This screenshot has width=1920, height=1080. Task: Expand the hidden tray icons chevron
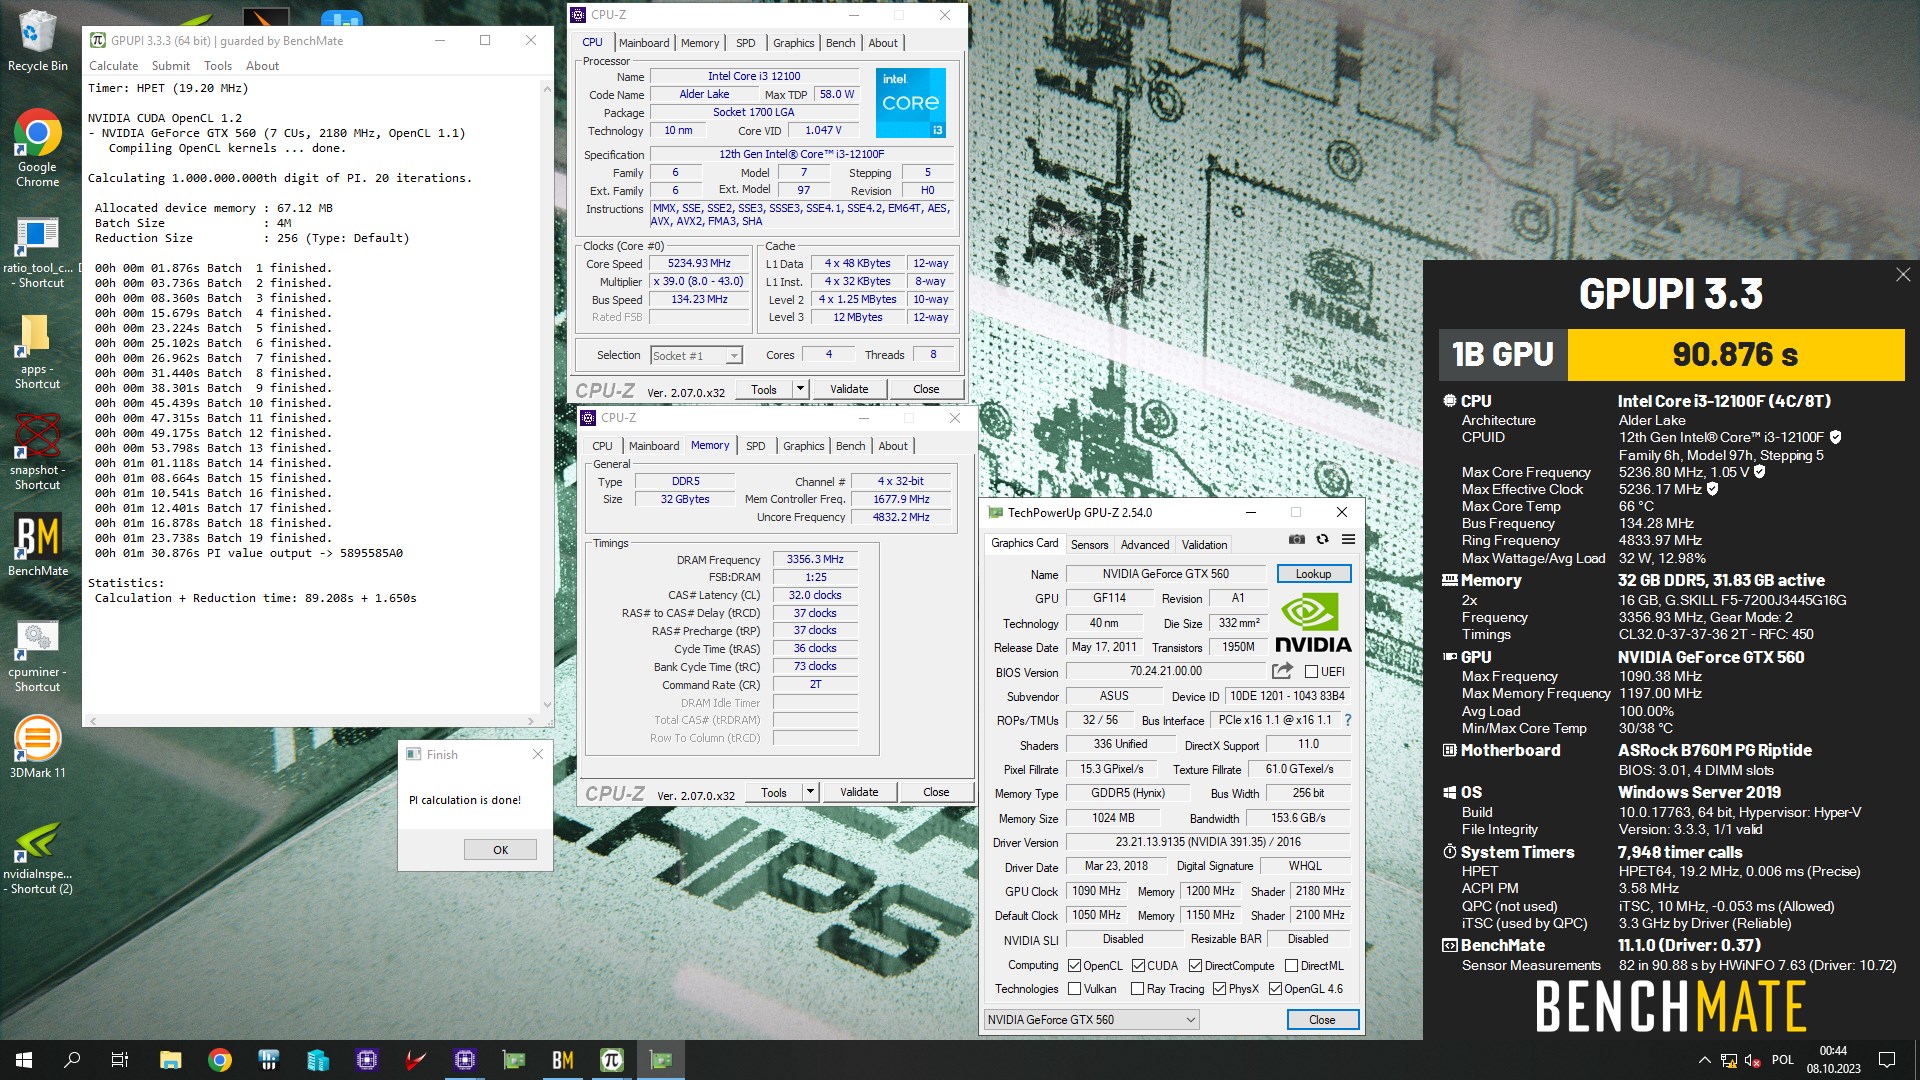(x=1704, y=1060)
